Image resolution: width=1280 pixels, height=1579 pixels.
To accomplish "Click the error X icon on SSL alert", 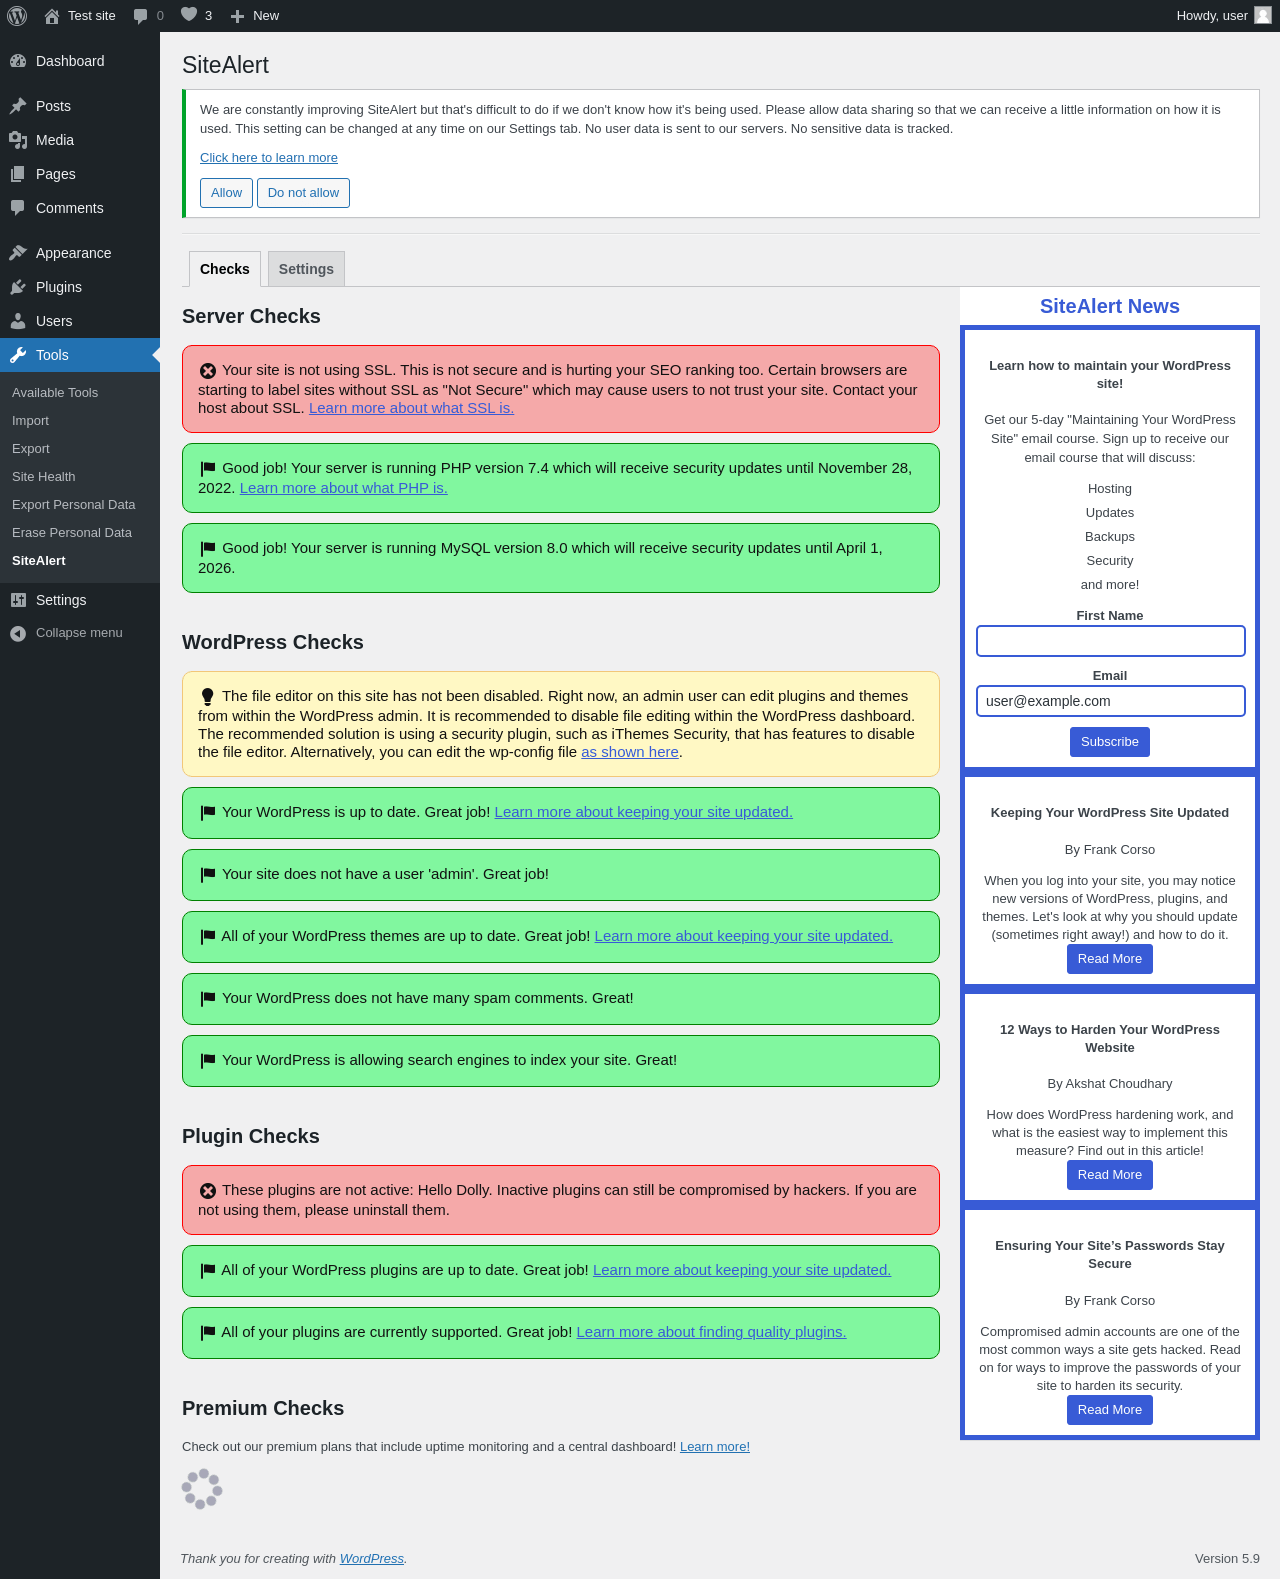I will tap(208, 371).
